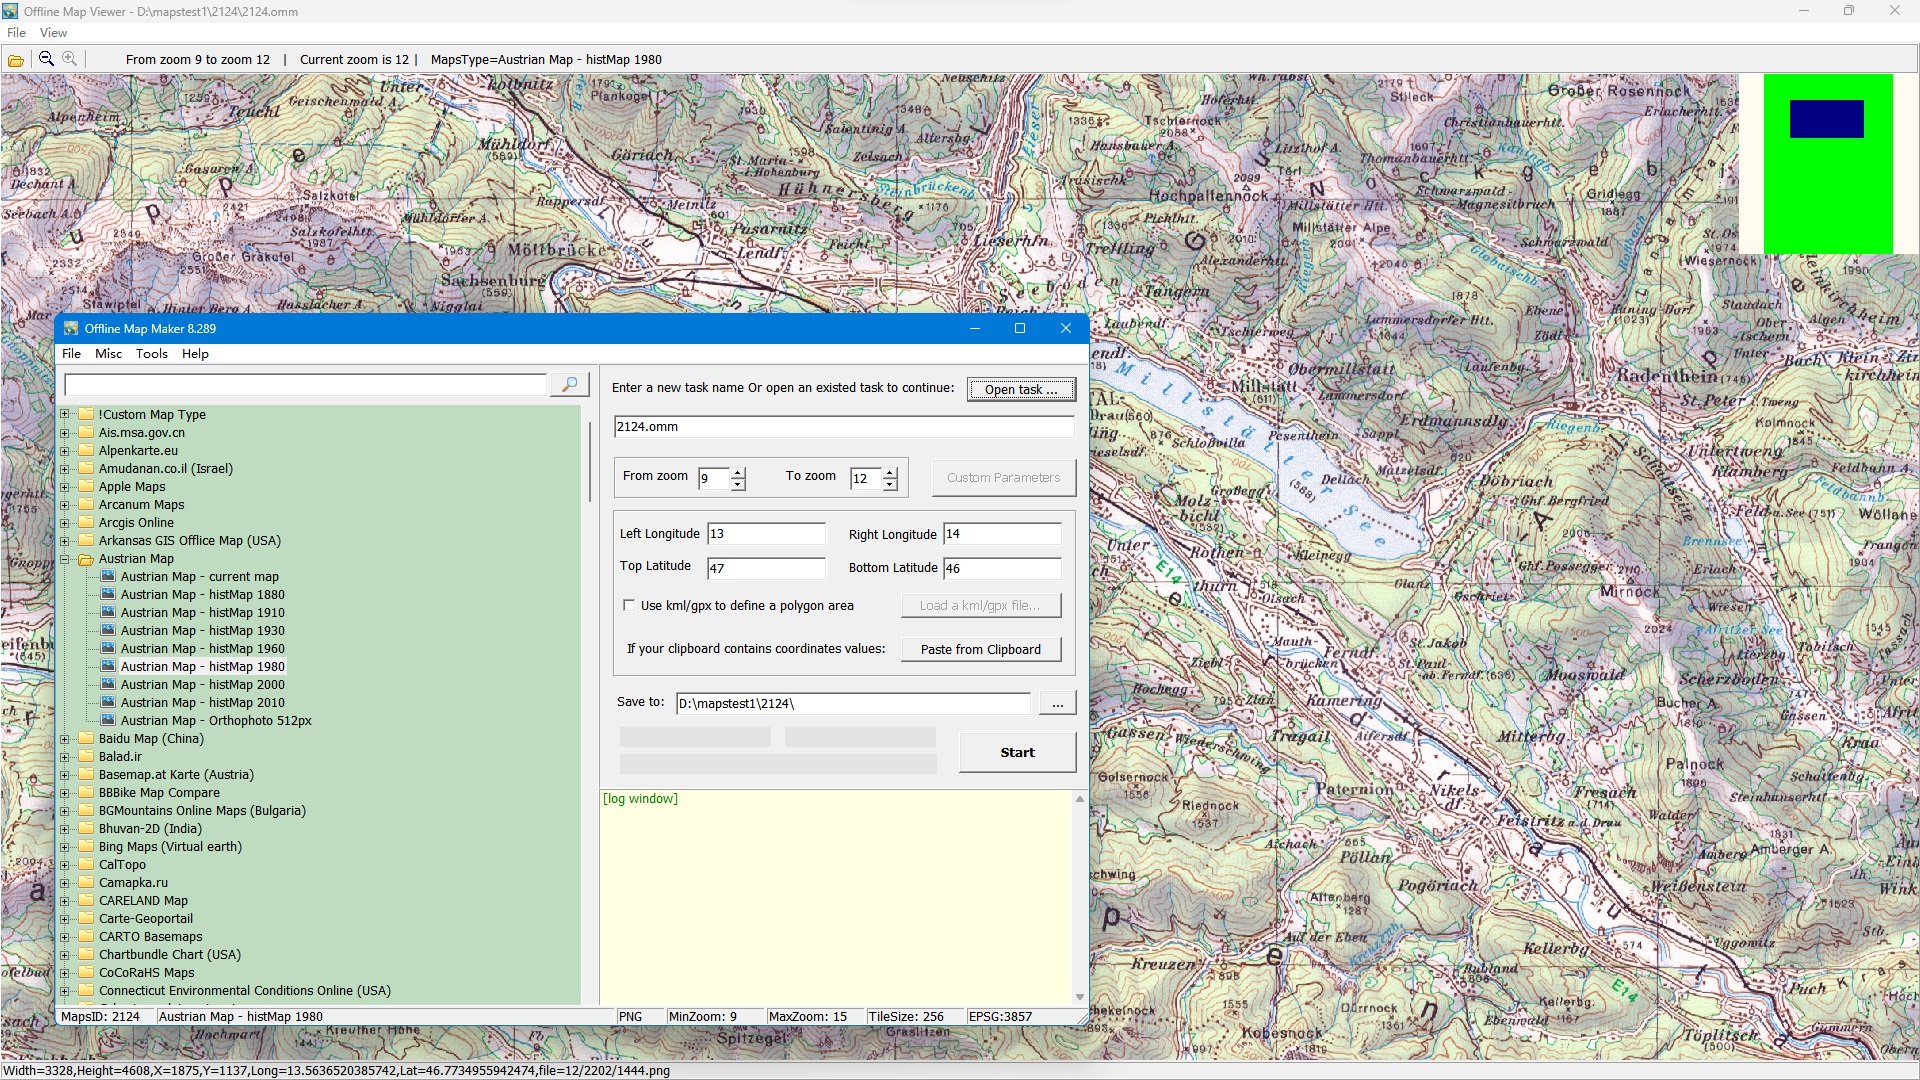This screenshot has width=1920, height=1080.
Task: Click the Bottom Latitude field
Action: [1002, 569]
